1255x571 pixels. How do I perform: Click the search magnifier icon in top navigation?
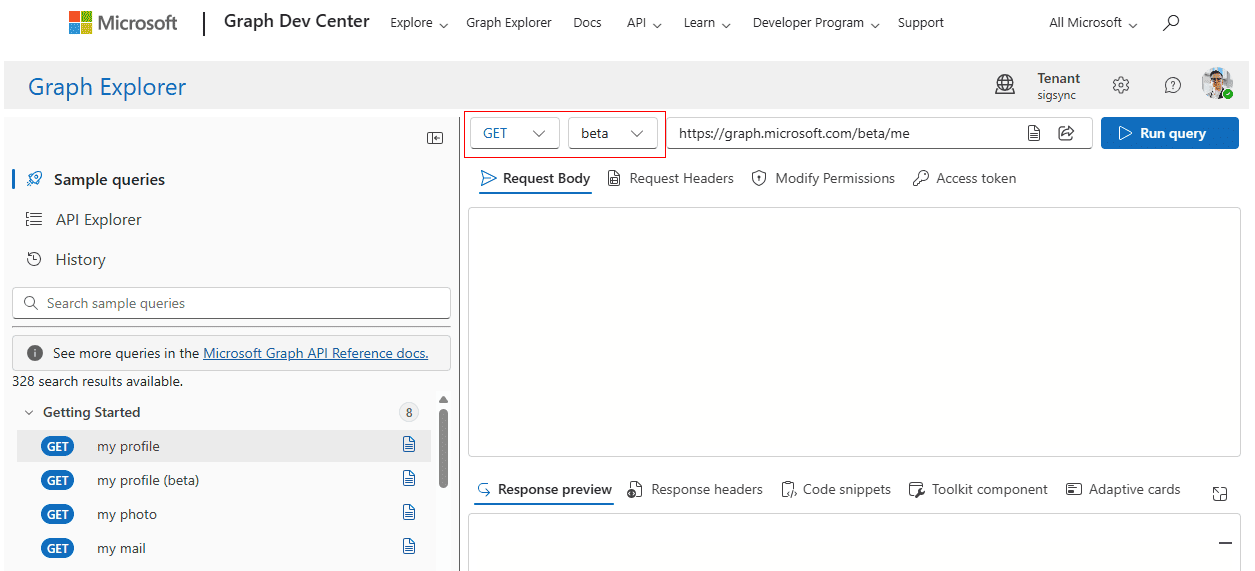coord(1171,23)
